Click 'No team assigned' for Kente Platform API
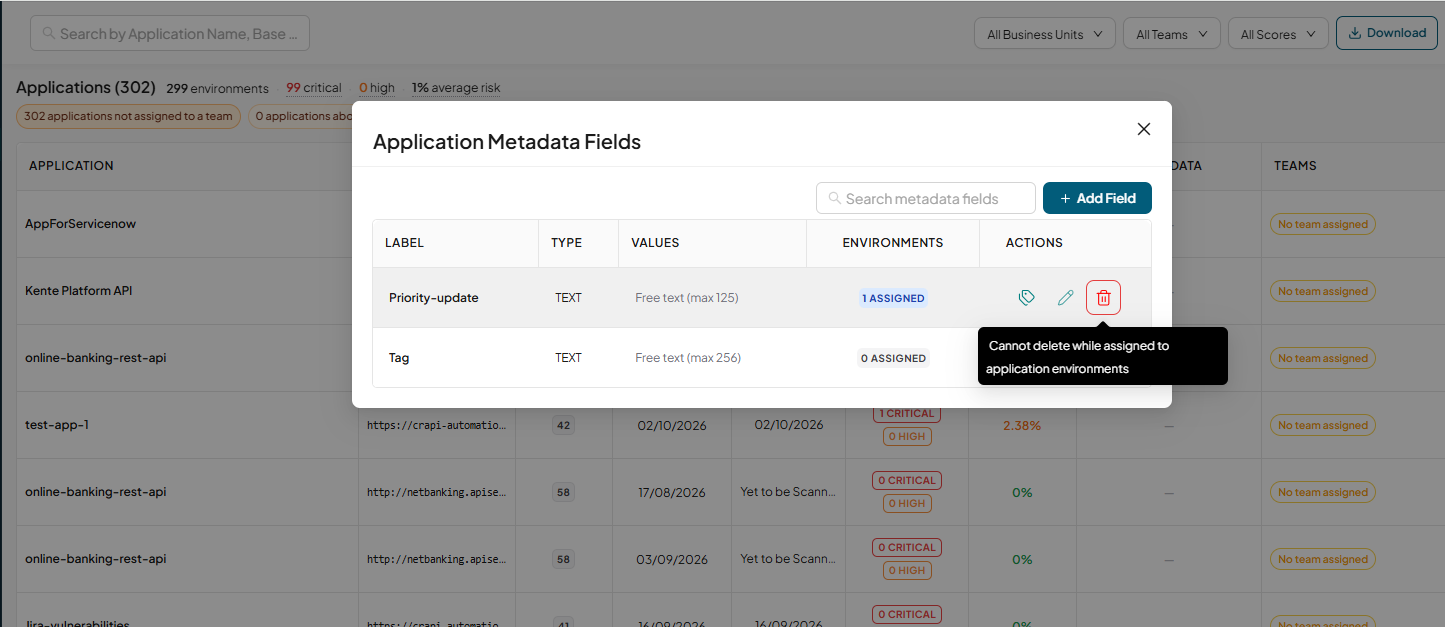Screen dimensions: 1445x627 click(1323, 291)
